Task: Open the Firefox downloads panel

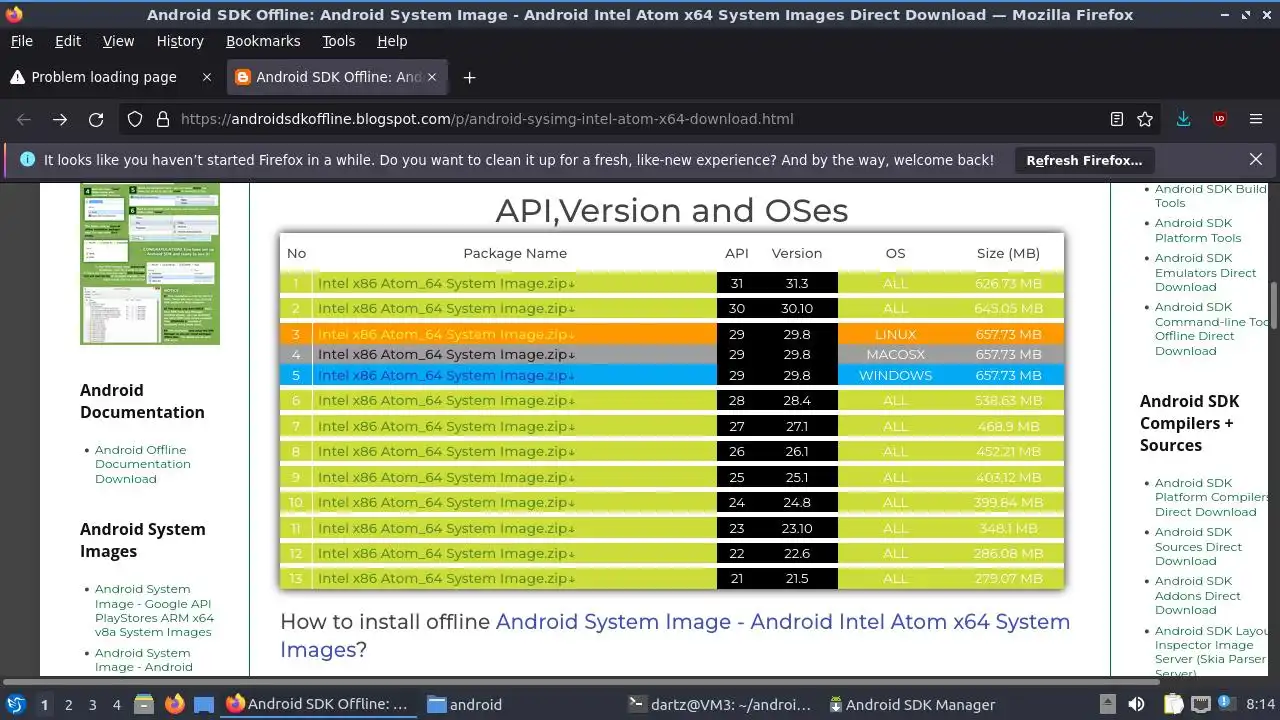Action: [x=1183, y=119]
